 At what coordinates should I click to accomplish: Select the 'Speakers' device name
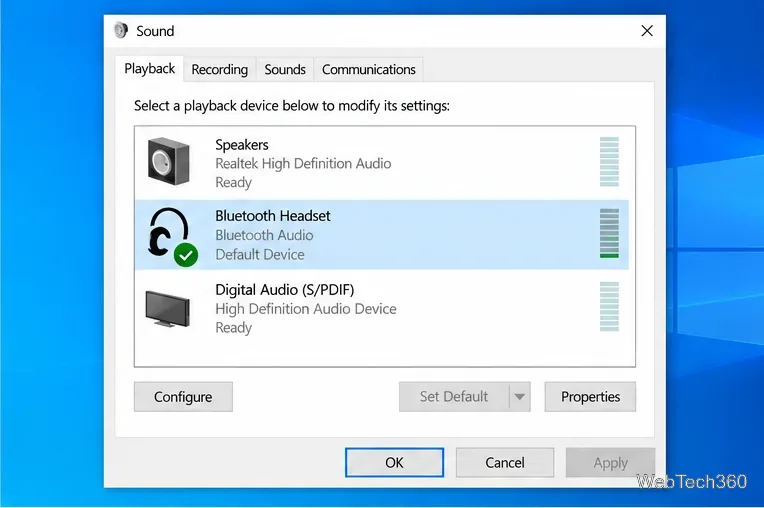(x=242, y=145)
